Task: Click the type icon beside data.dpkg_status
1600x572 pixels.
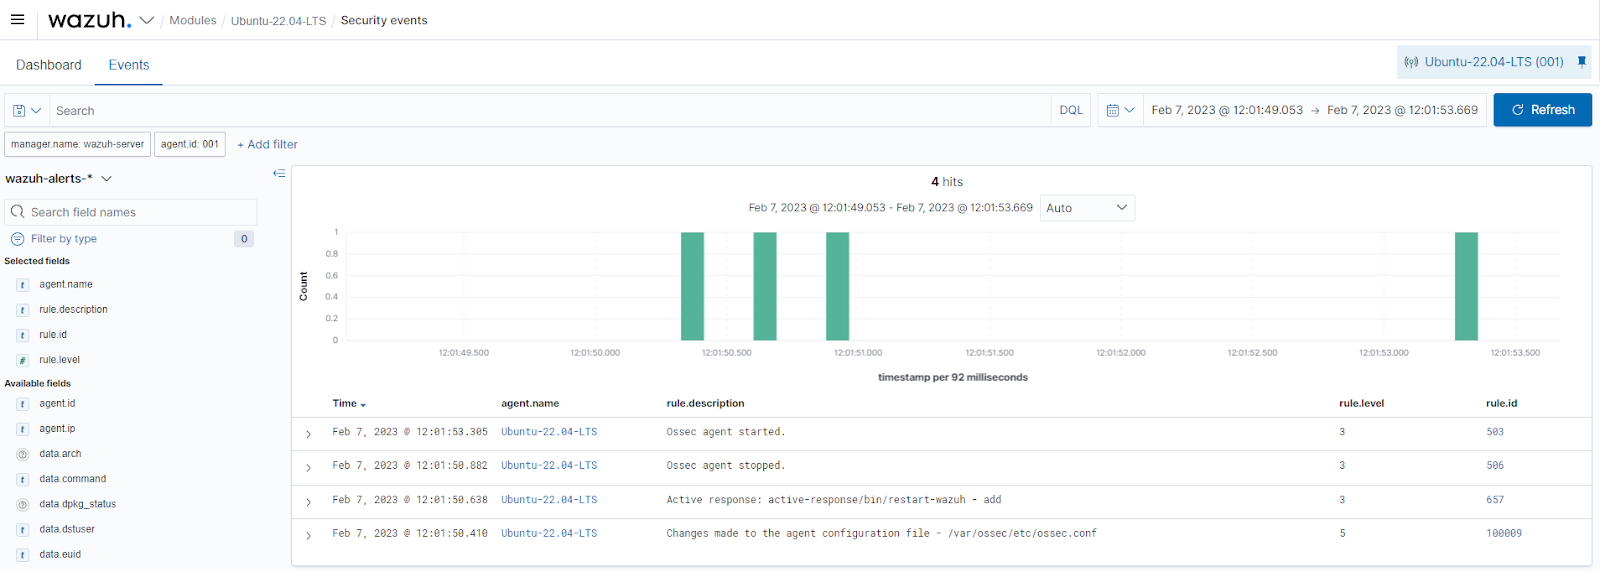Action: click(x=22, y=505)
